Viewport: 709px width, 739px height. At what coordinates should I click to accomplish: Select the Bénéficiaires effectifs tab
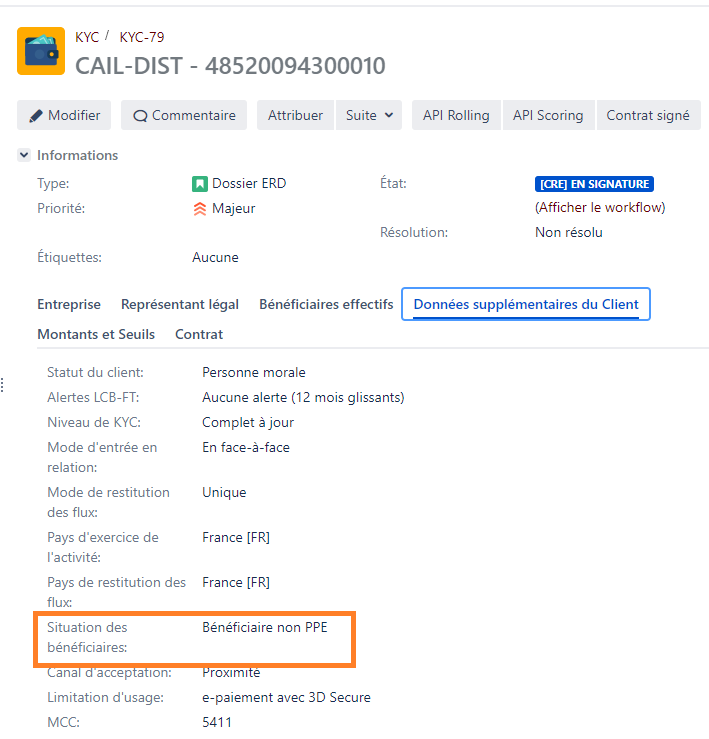[x=326, y=305]
